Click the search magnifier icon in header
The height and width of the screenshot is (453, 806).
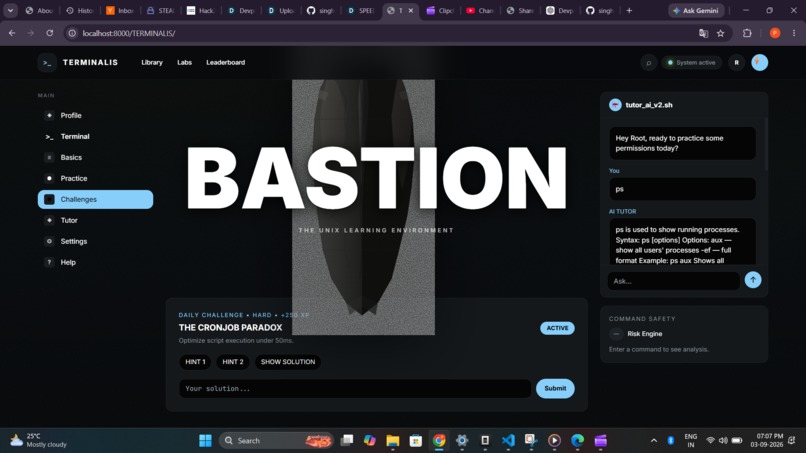(x=649, y=63)
